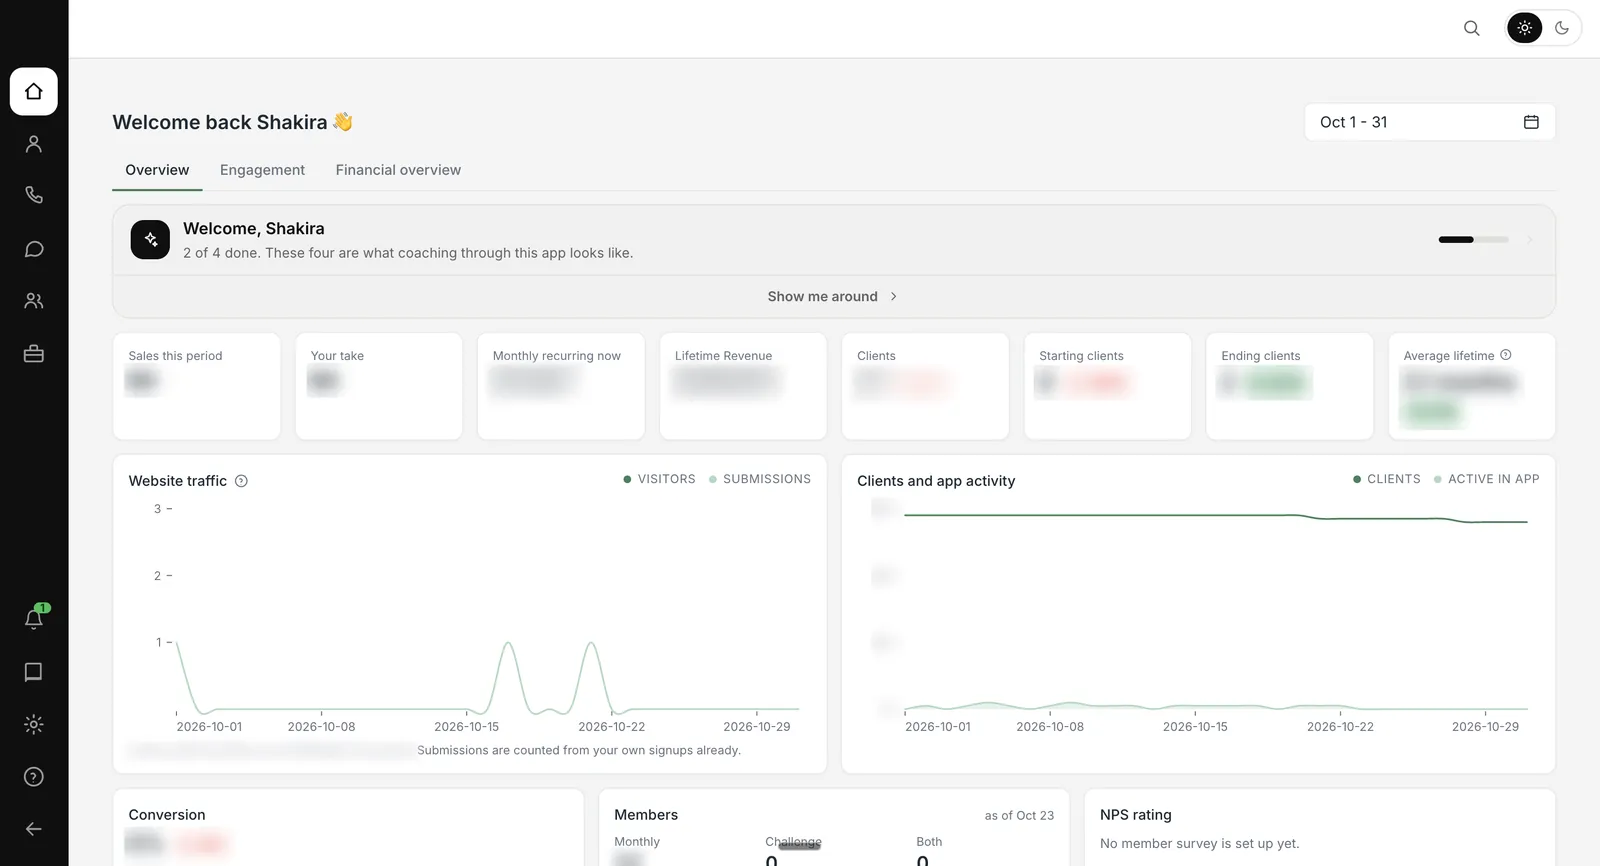Click the Members card heading
The image size is (1600, 866).
646,815
